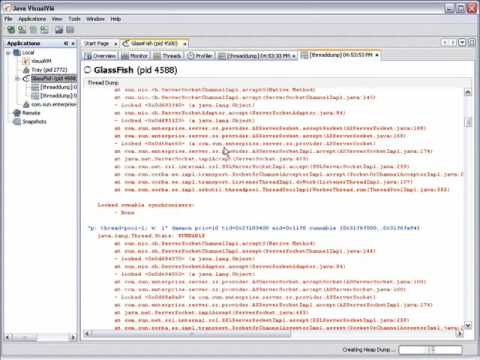
Task: Close the threaddump 04:53:53 PM tab
Action: coord(377,55)
